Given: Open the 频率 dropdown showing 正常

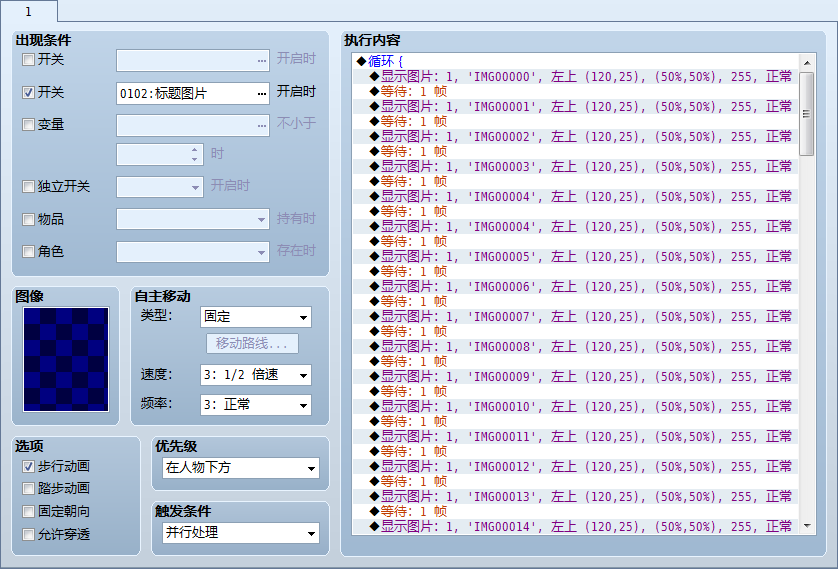Looking at the screenshot, I should tap(255, 405).
